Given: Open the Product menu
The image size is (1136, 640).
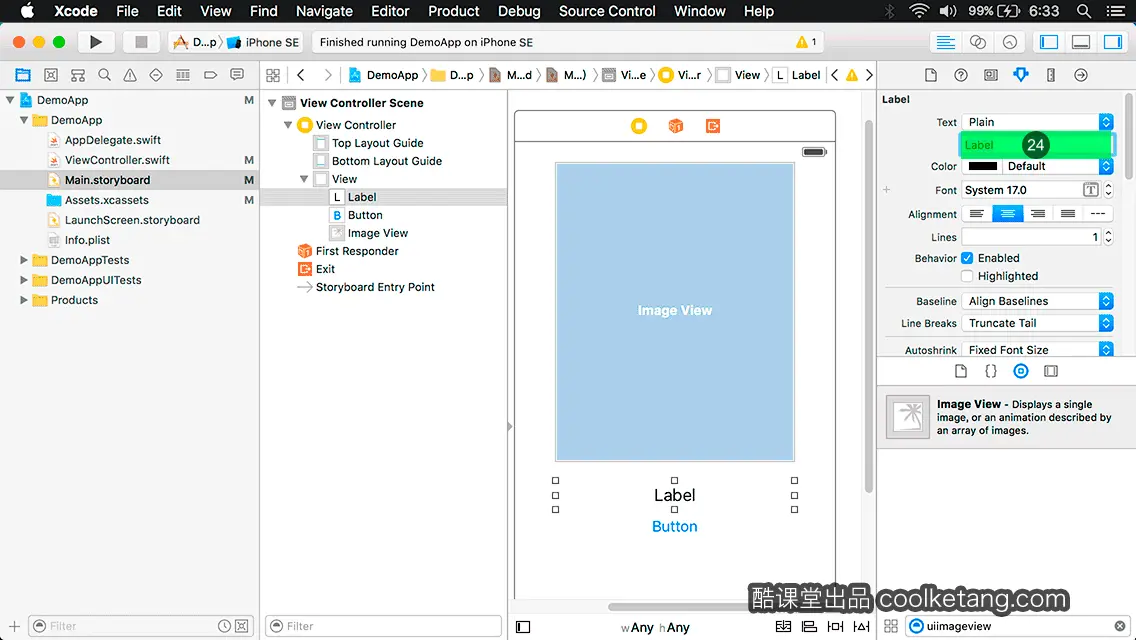Looking at the screenshot, I should [454, 11].
